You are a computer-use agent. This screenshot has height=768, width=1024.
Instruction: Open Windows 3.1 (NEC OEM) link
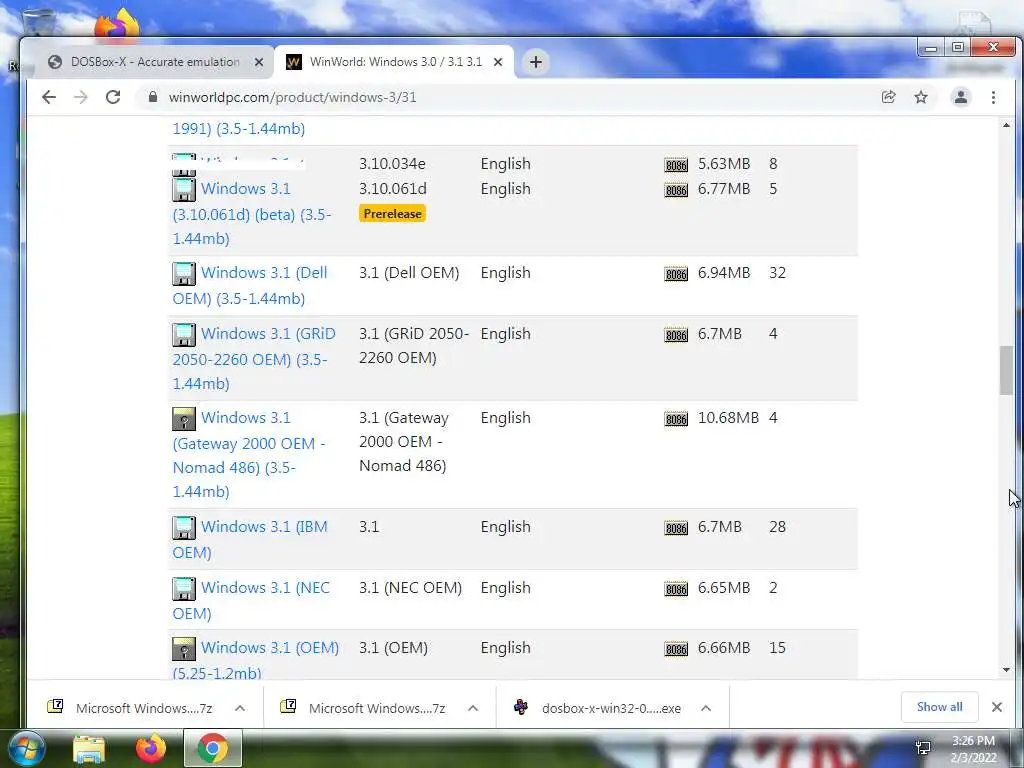(251, 600)
